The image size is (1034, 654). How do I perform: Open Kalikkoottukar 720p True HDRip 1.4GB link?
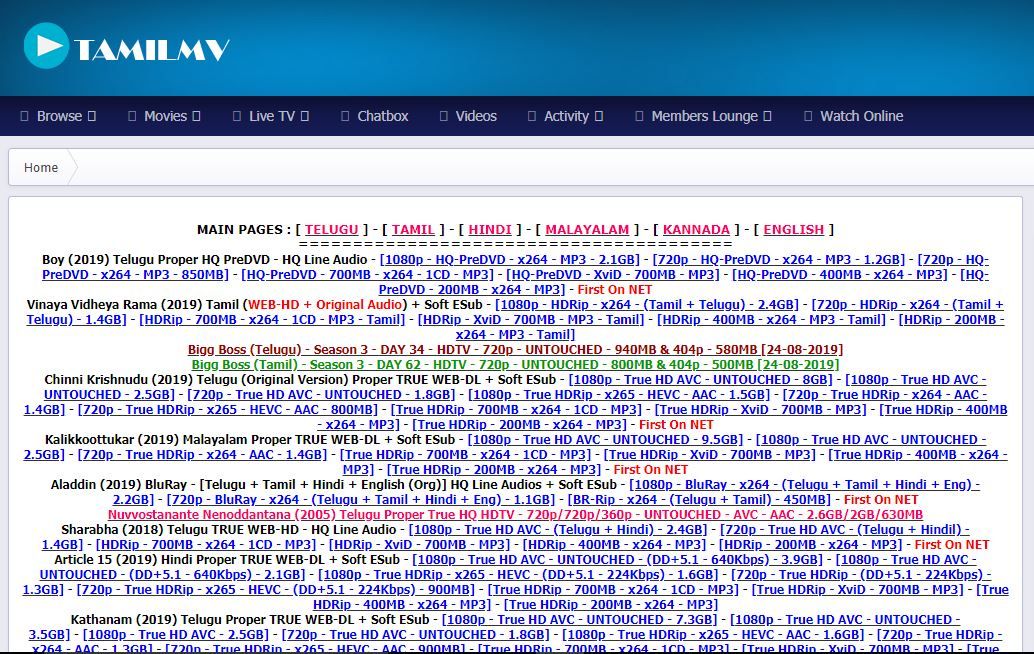[202, 455]
